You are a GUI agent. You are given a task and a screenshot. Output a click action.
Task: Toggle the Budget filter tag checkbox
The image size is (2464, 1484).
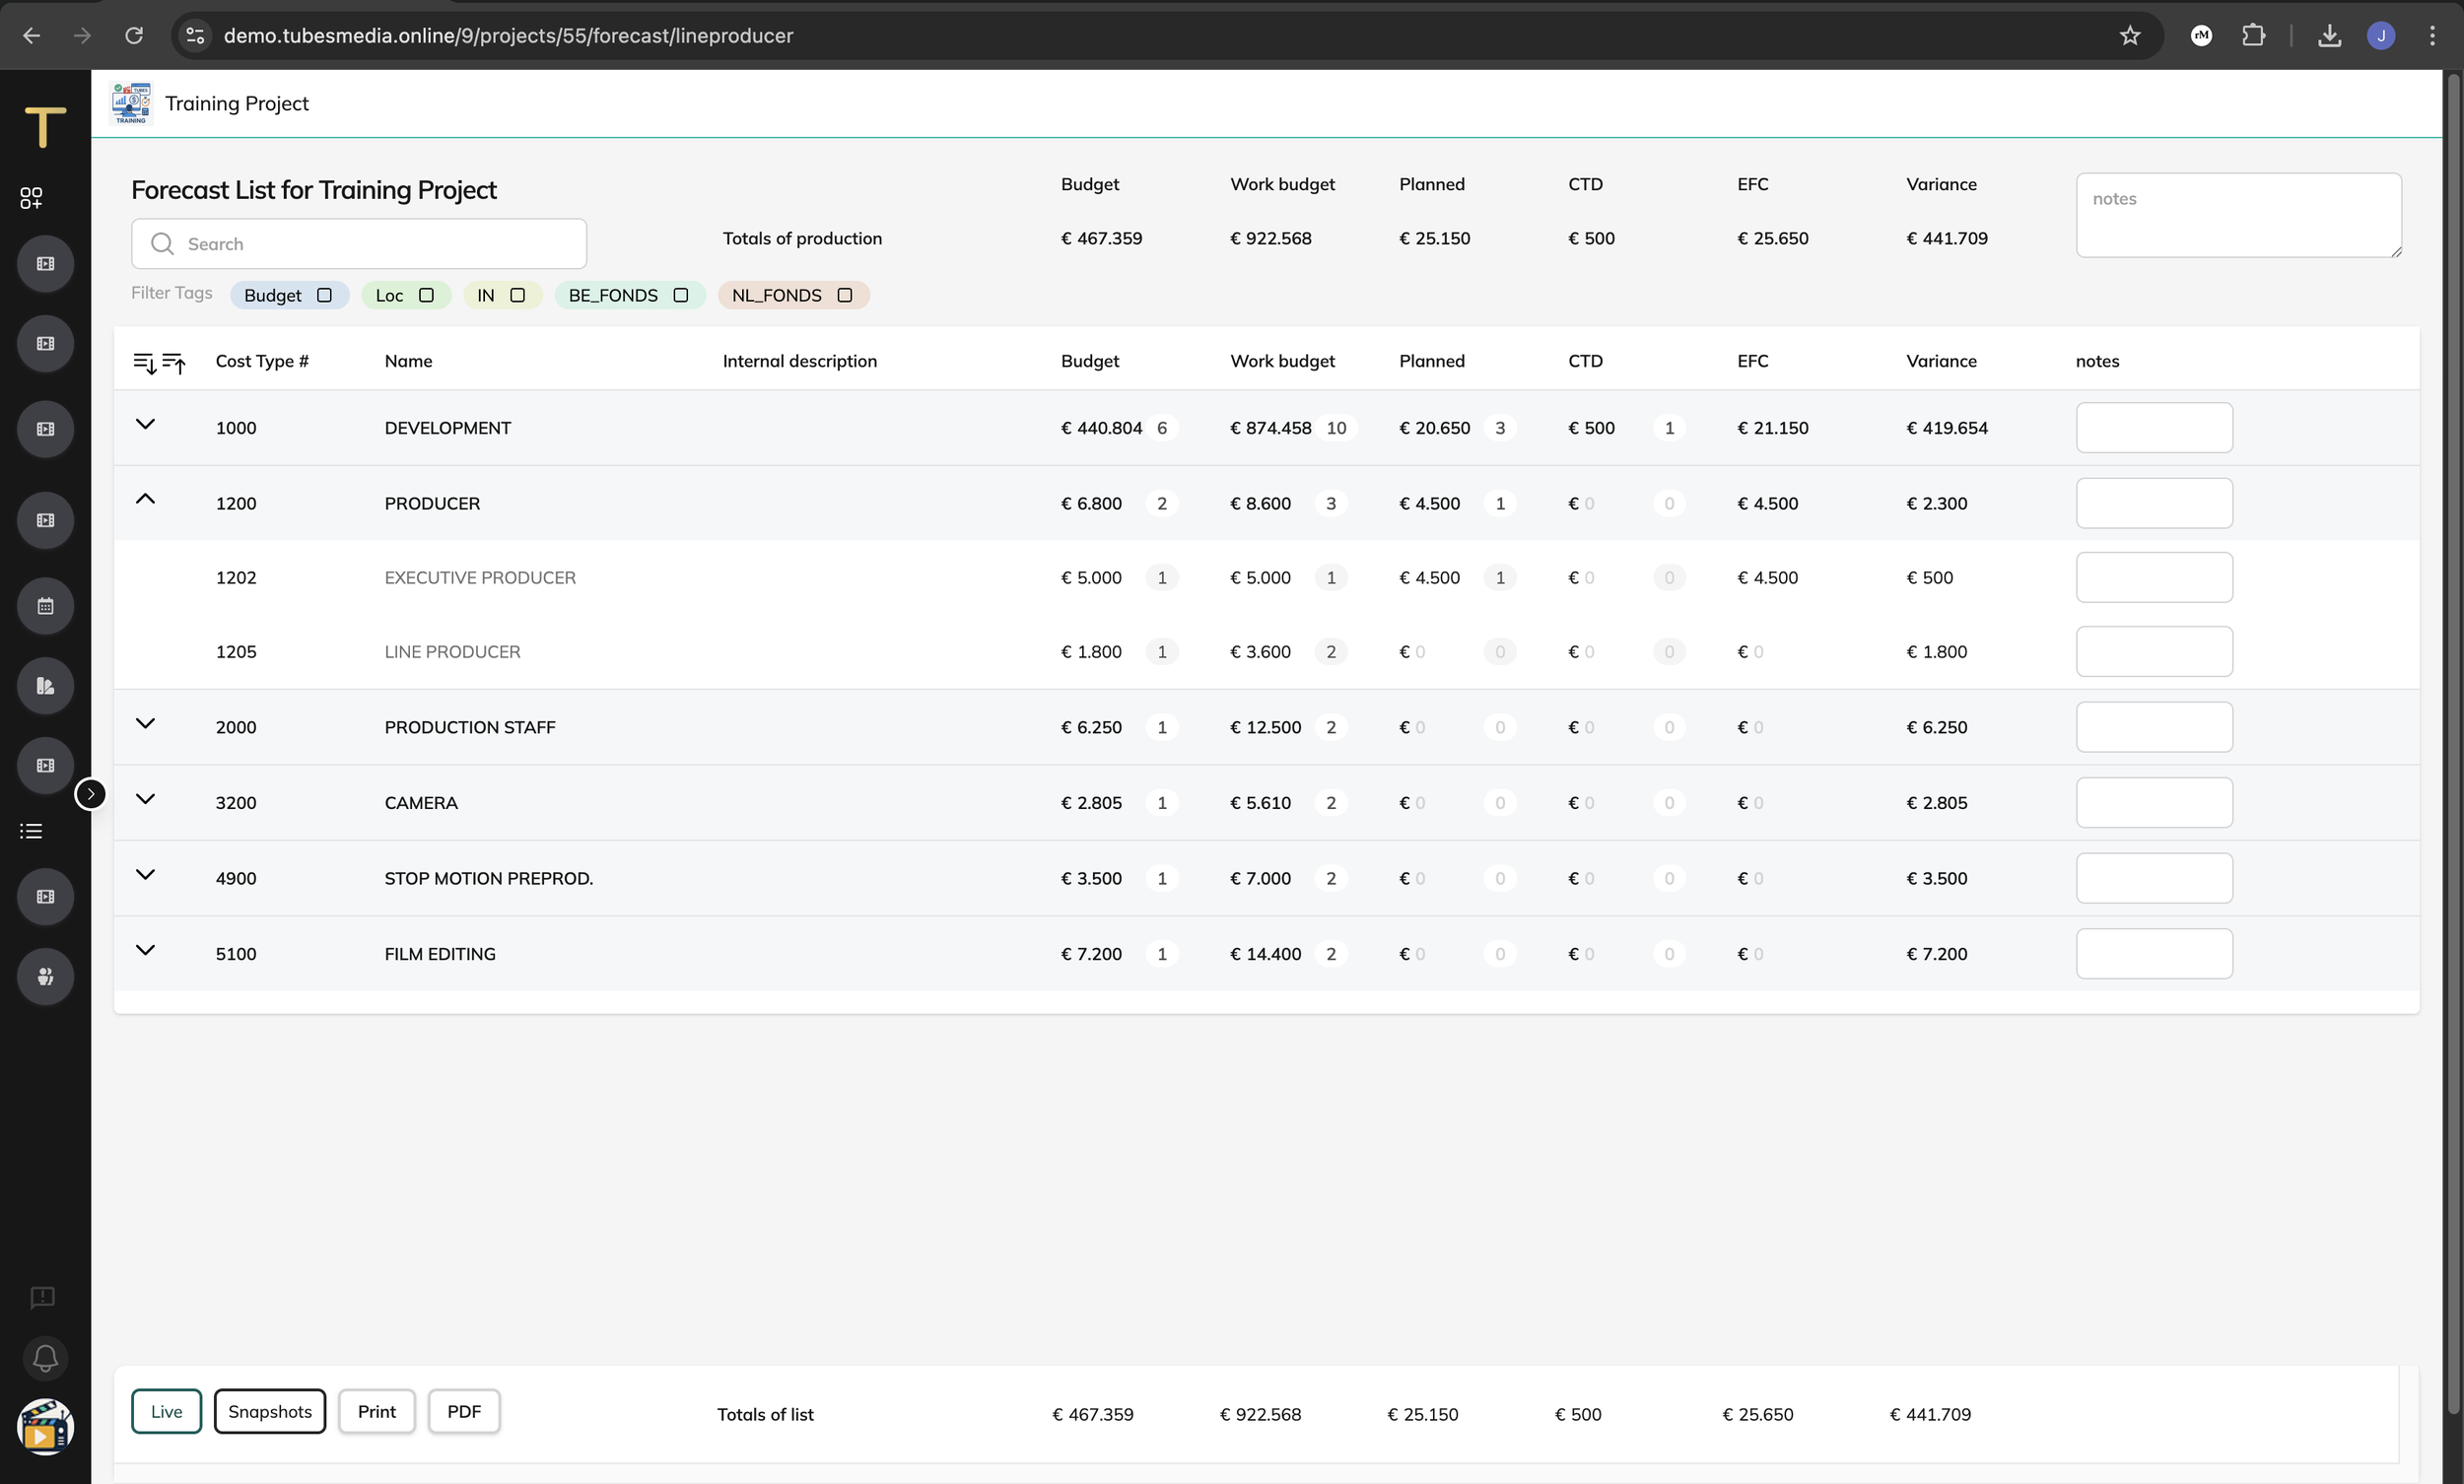pyautogui.click(x=324, y=295)
